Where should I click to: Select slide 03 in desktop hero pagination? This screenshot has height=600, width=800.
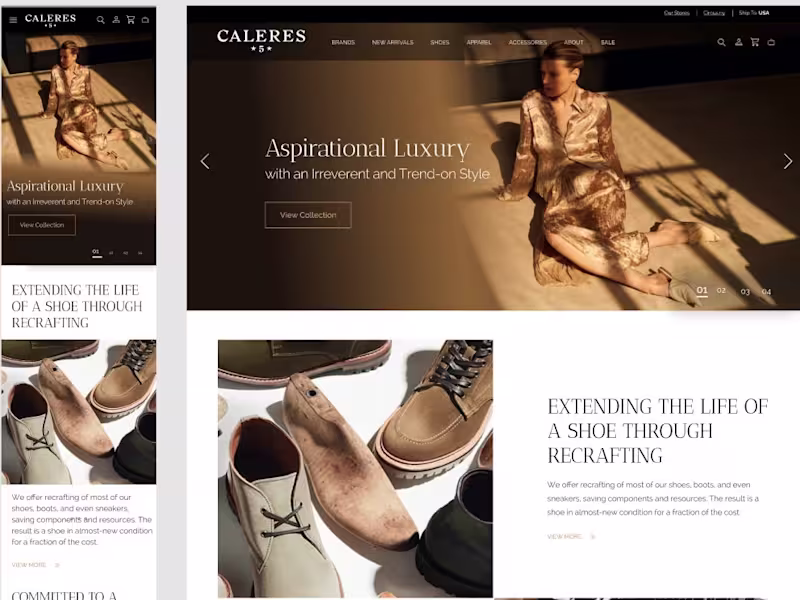point(745,292)
